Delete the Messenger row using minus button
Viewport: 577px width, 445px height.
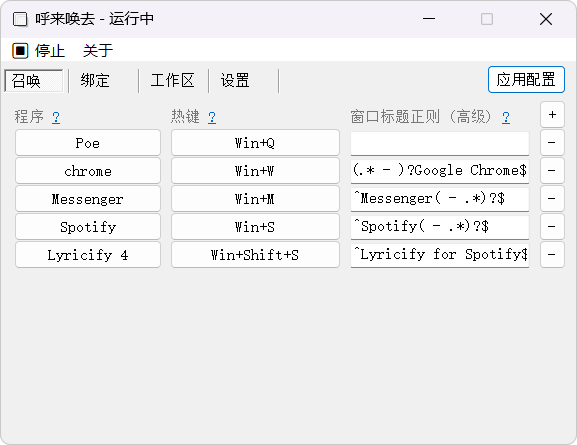tap(552, 198)
